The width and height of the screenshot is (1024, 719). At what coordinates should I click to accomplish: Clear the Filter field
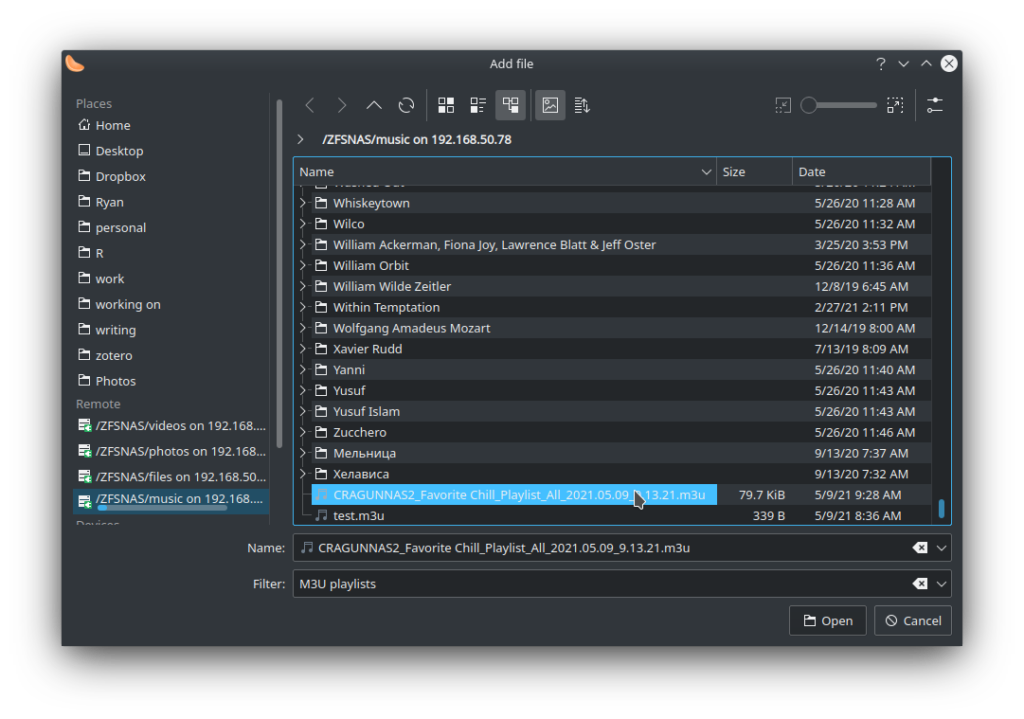[920, 584]
